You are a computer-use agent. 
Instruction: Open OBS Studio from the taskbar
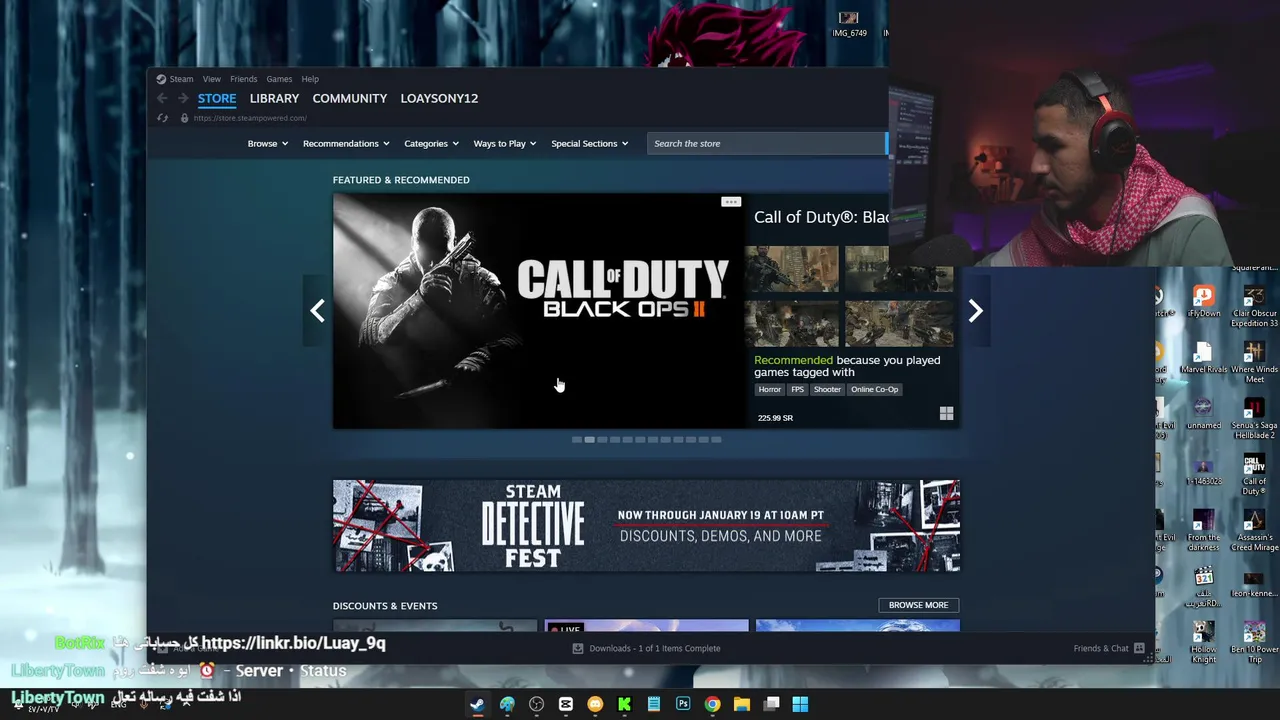[x=537, y=704]
